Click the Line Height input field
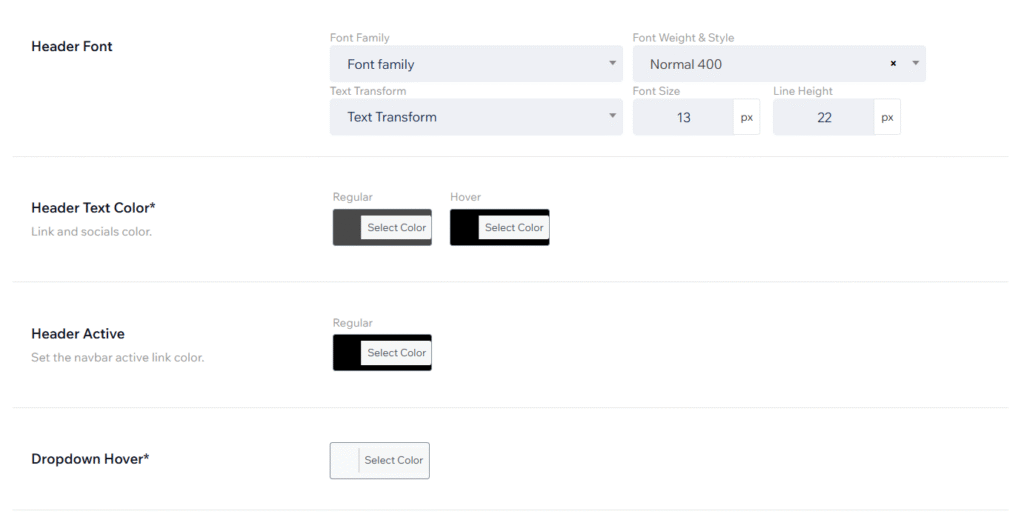Image resolution: width=1024 pixels, height=517 pixels. 823,117
